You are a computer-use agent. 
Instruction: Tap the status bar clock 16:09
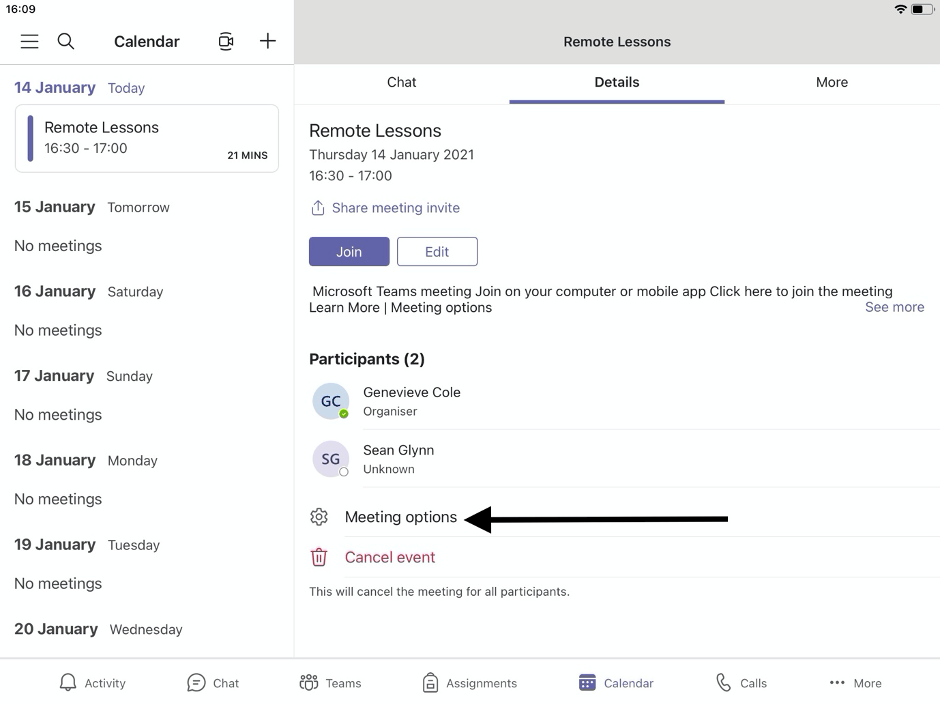tap(20, 9)
